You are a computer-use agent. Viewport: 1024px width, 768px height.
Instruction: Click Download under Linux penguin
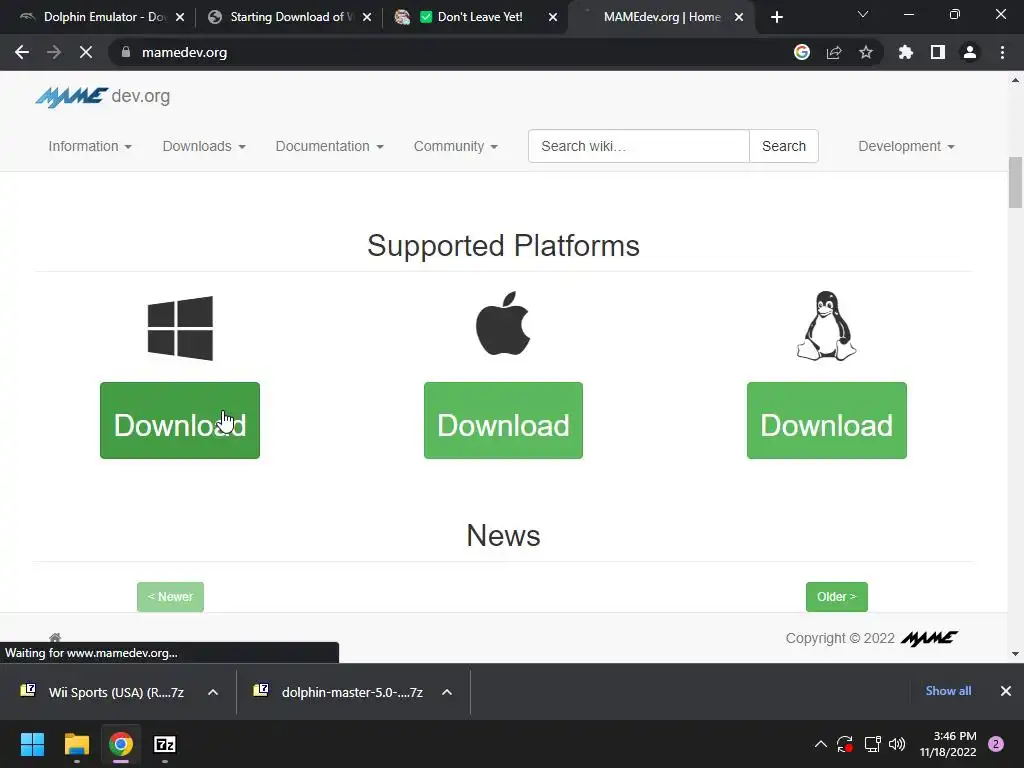827,421
